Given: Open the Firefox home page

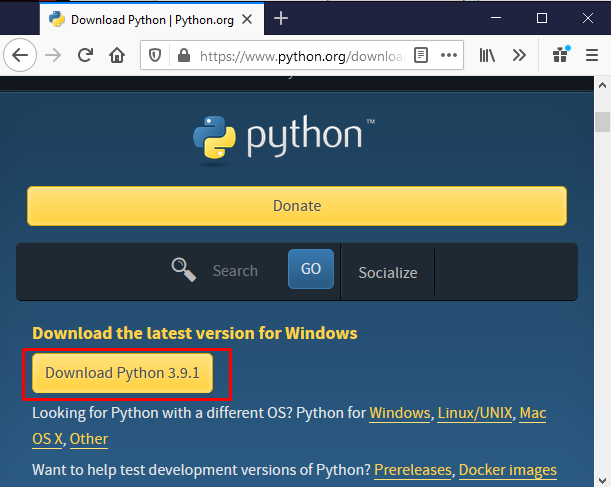Looking at the screenshot, I should (x=117, y=55).
